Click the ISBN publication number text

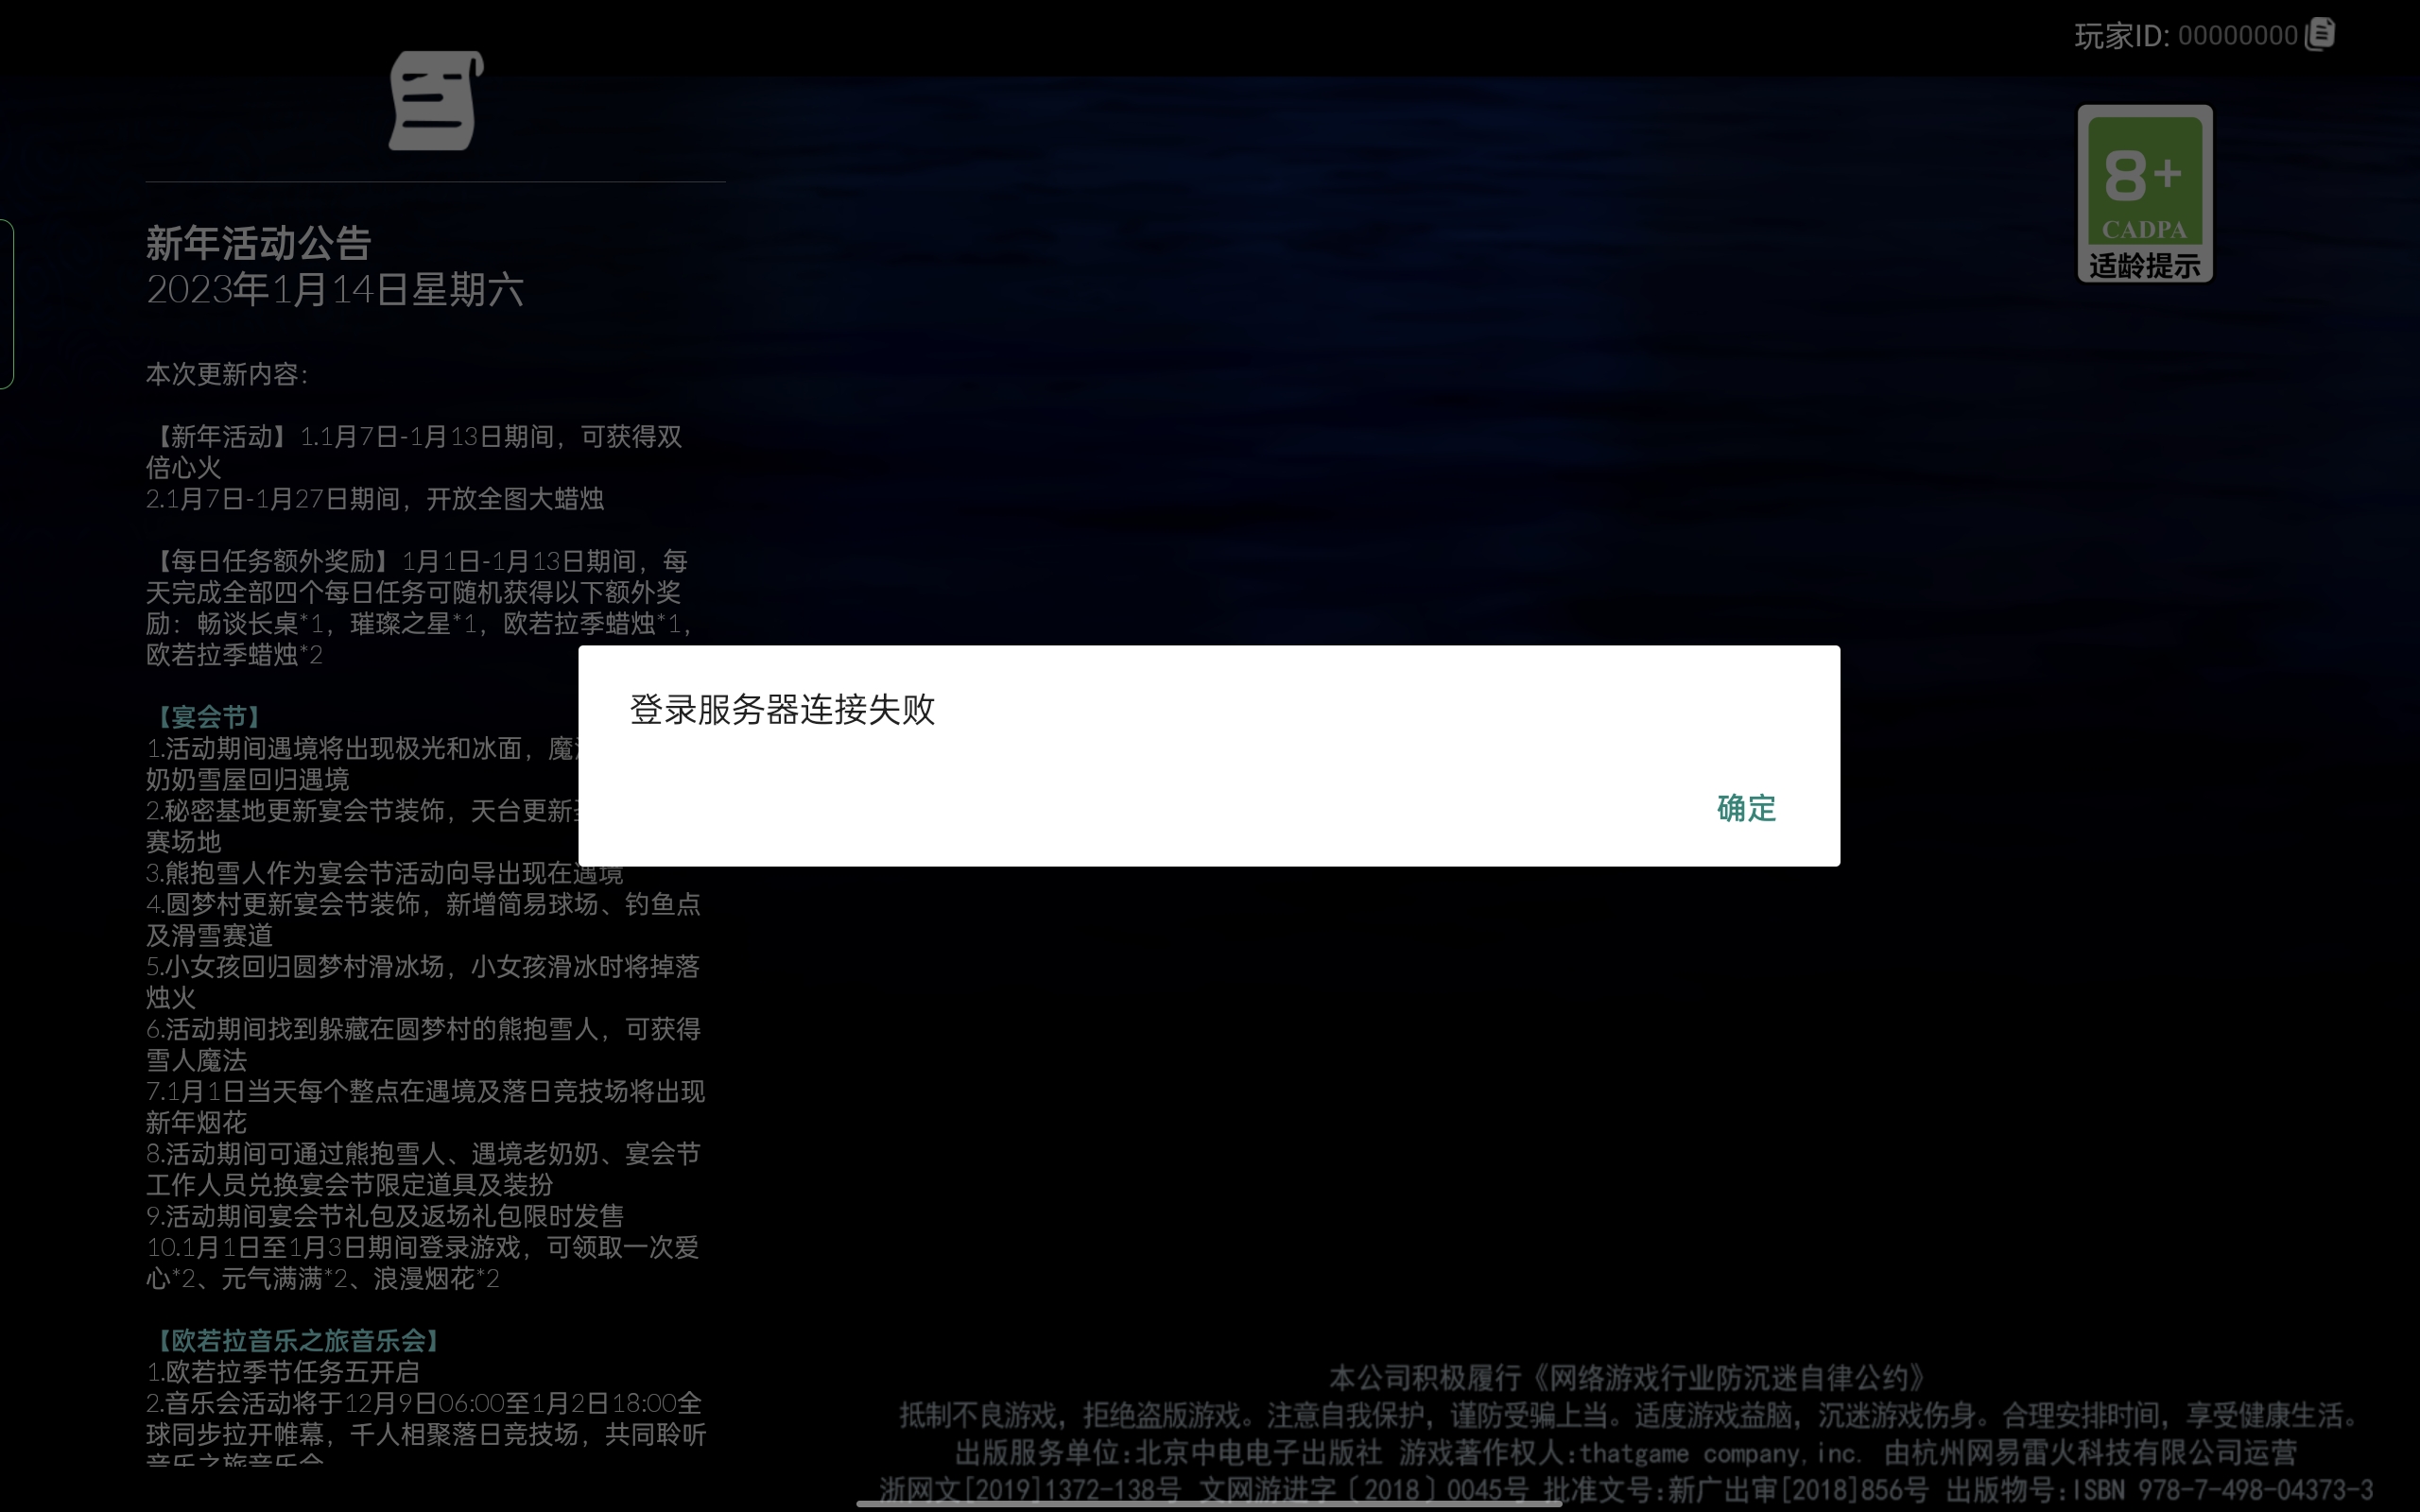pos(2223,1489)
